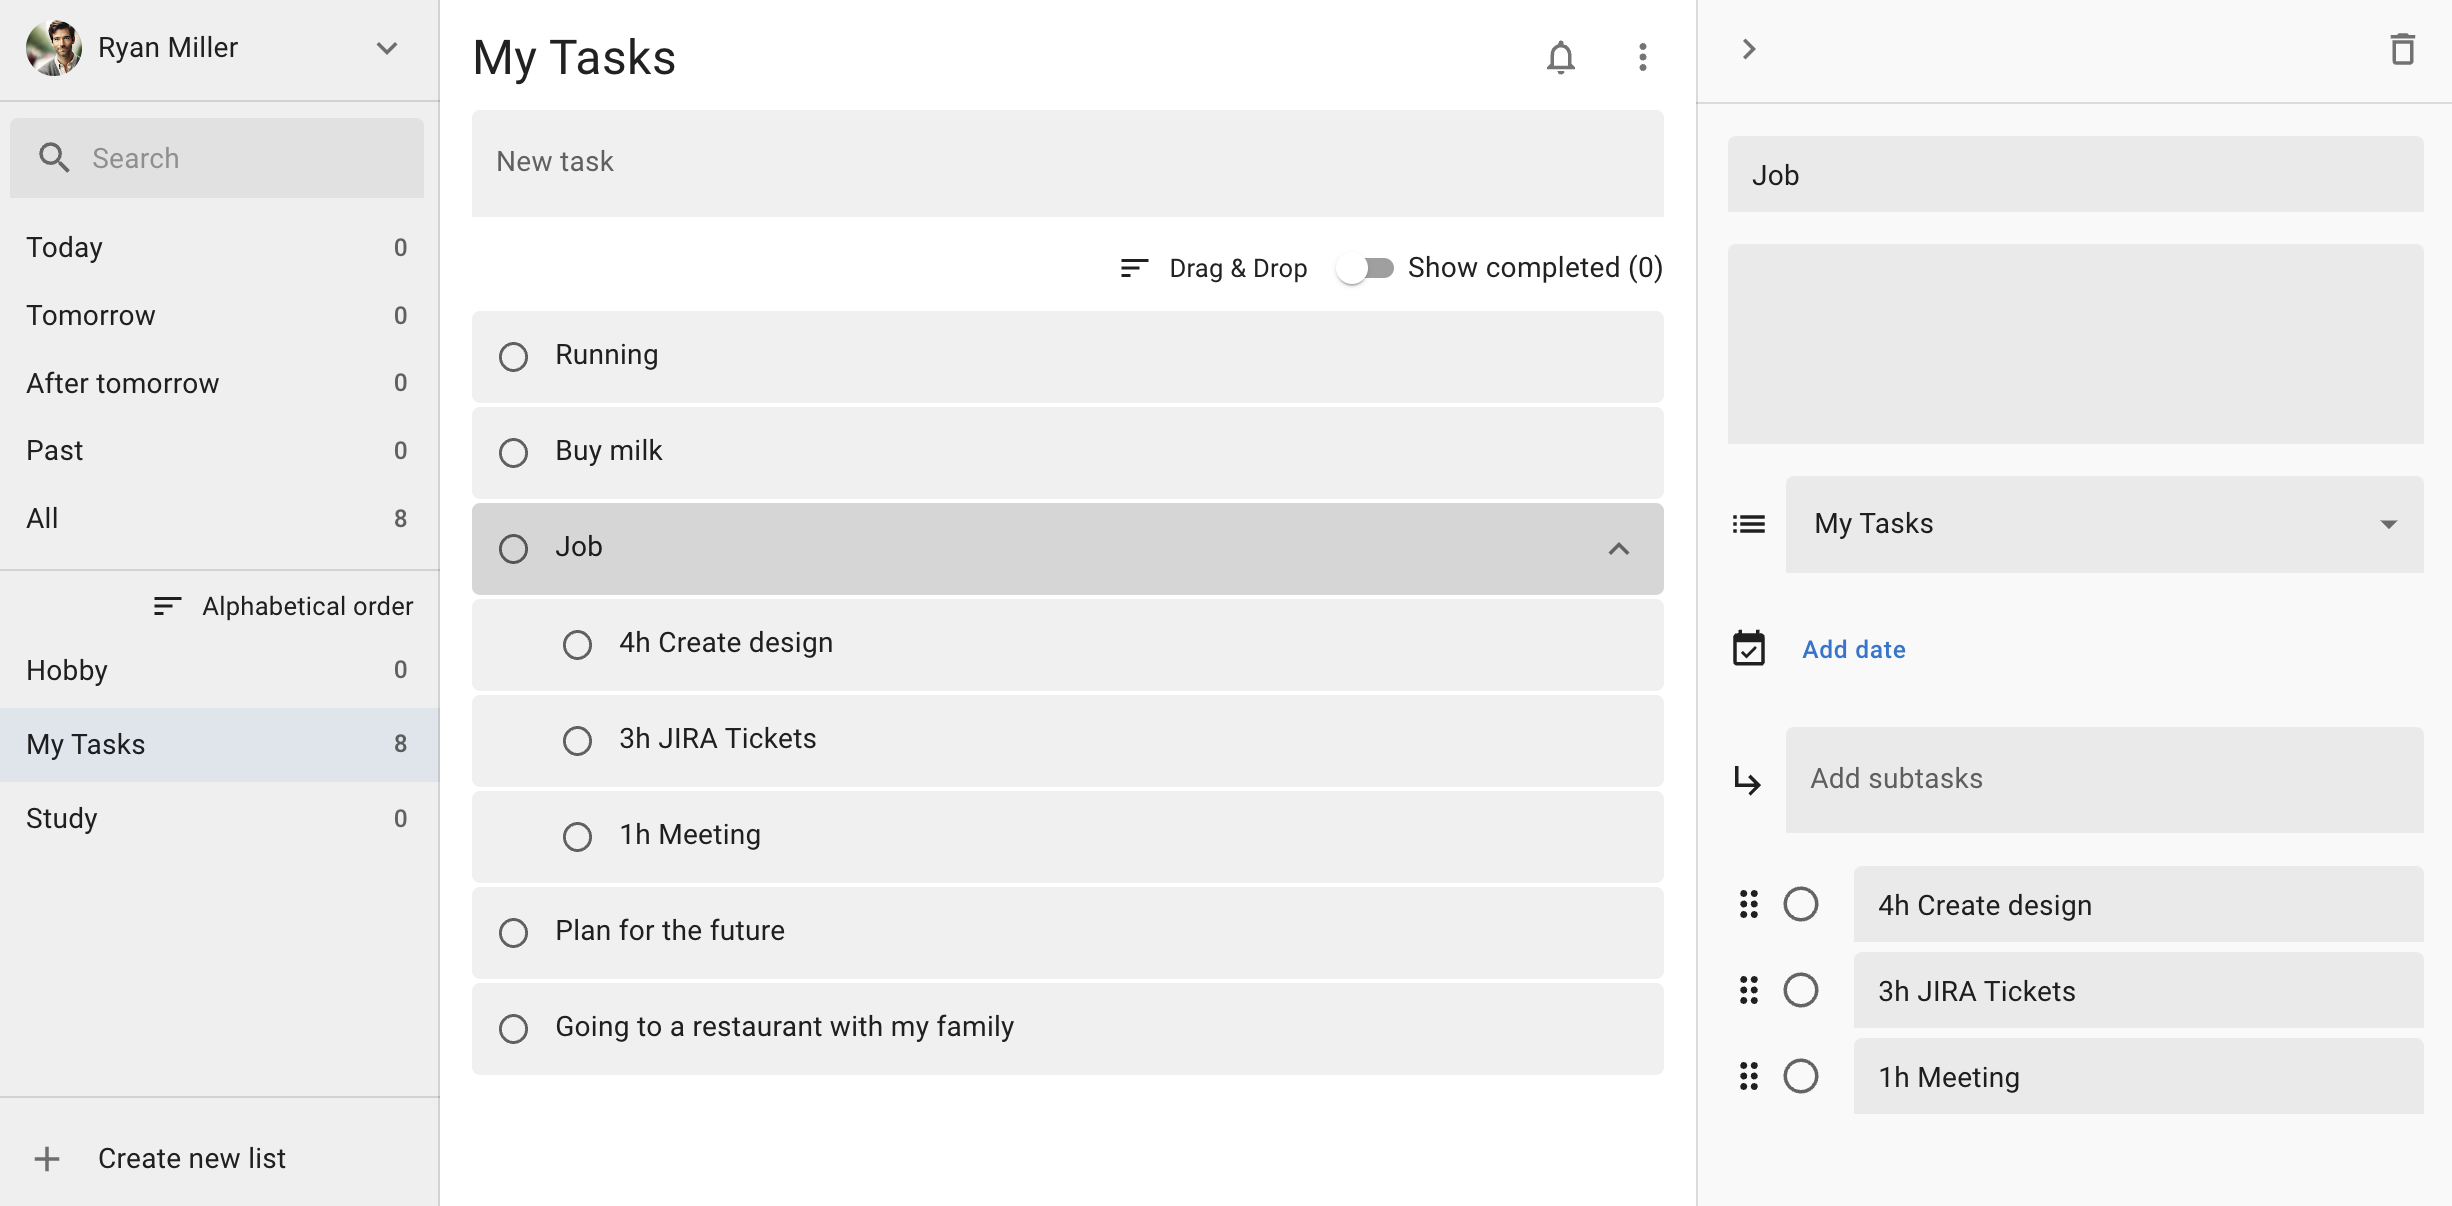The height and width of the screenshot is (1206, 2452).
Task: Click the Add date link
Action: (x=1853, y=649)
